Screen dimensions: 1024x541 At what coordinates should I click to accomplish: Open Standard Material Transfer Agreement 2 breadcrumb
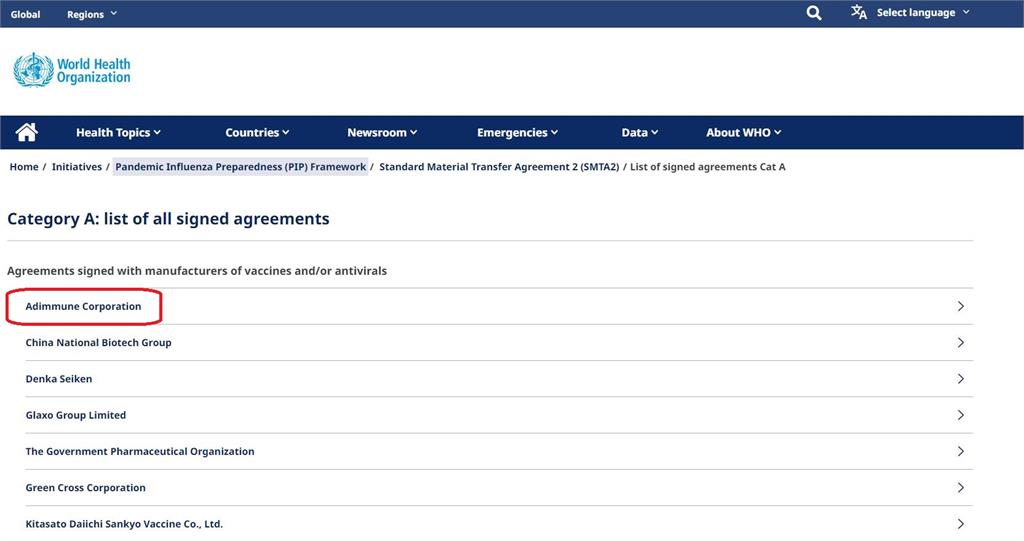[x=499, y=167]
